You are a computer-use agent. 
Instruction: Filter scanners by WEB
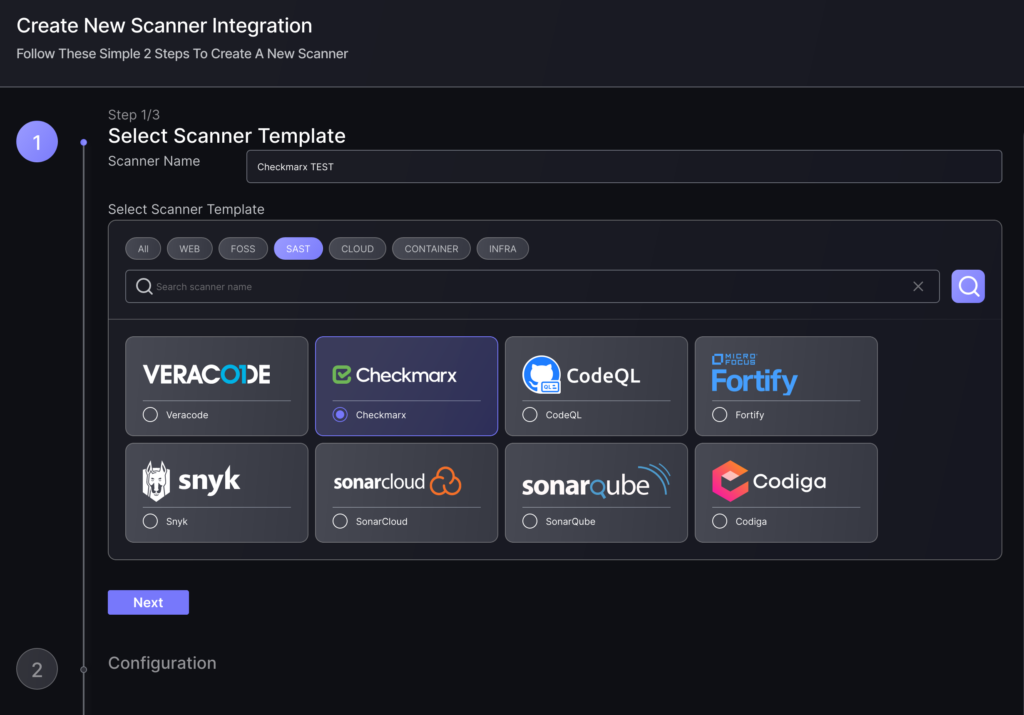[189, 249]
